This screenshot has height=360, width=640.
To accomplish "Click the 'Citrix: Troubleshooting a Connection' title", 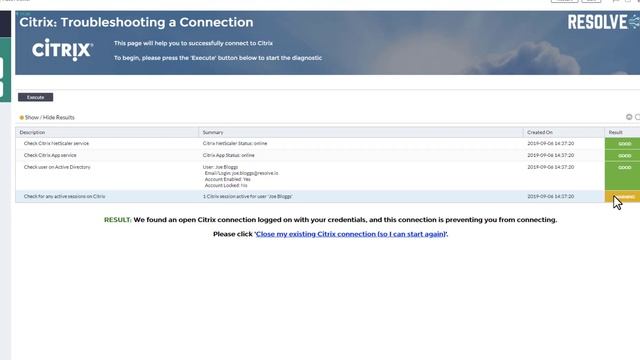I will pos(136,22).
